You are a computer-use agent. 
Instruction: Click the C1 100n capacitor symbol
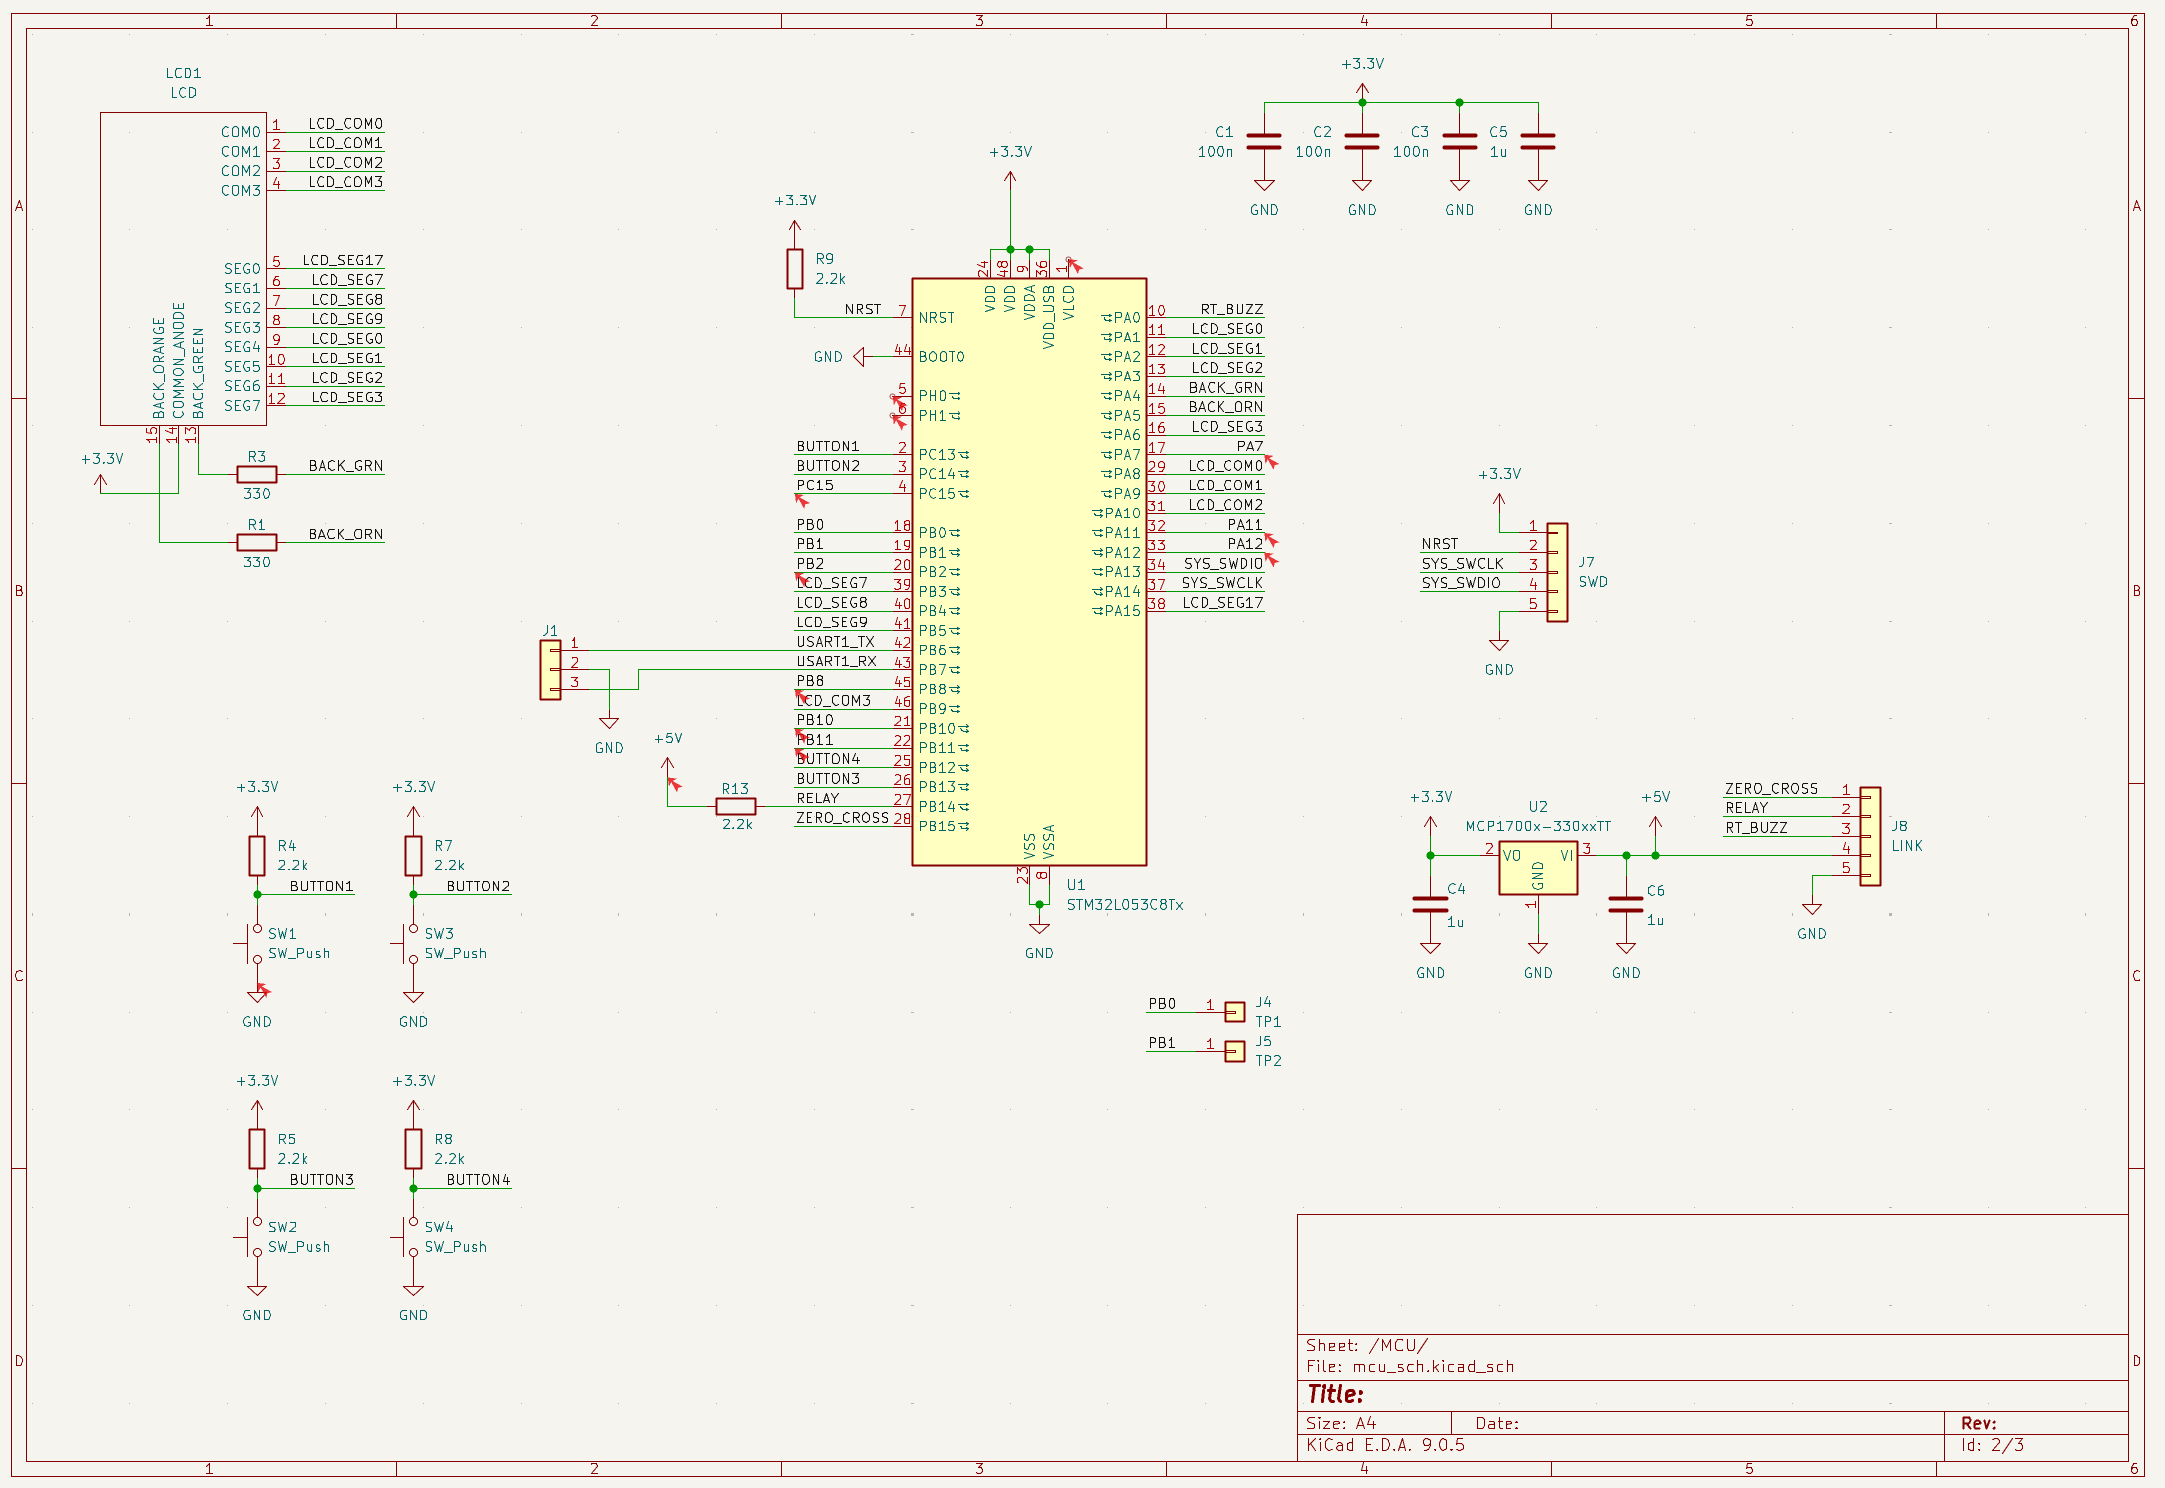coord(1264,142)
